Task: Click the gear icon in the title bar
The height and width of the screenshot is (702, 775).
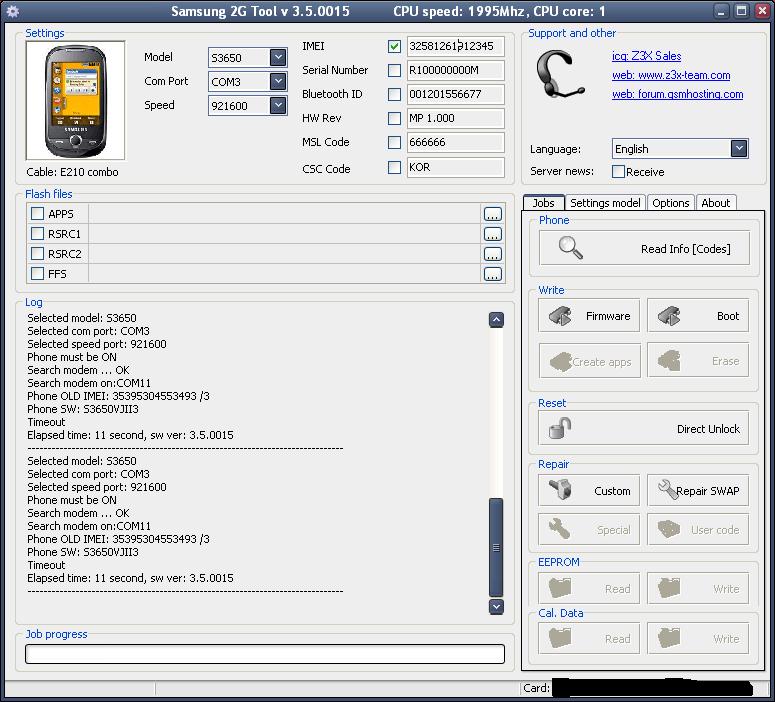Action: [13, 11]
